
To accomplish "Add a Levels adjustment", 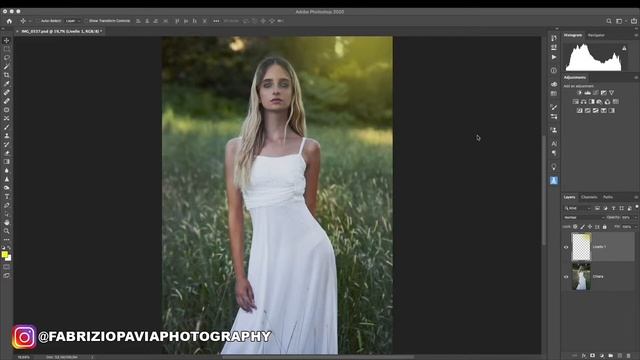I will point(587,93).
